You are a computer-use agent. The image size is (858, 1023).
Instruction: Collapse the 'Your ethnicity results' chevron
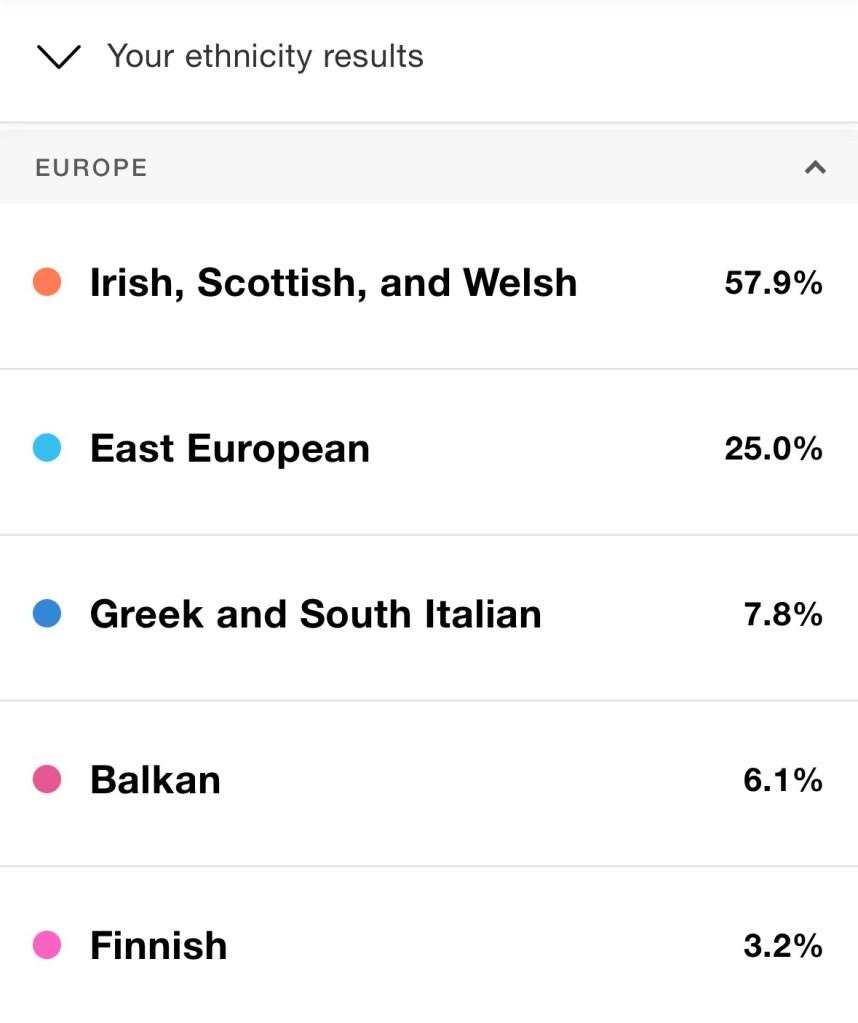pos(58,58)
